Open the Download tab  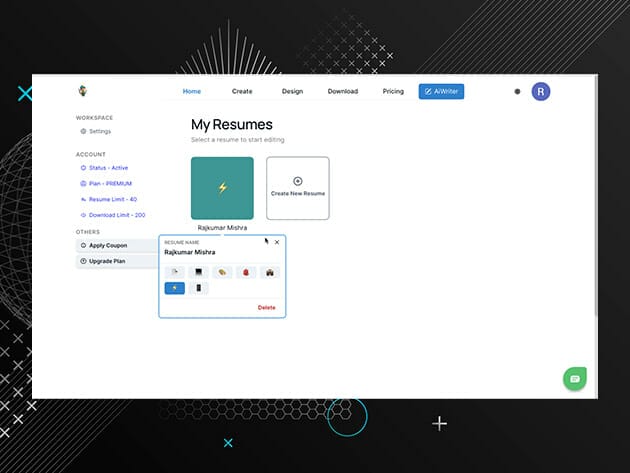point(342,91)
